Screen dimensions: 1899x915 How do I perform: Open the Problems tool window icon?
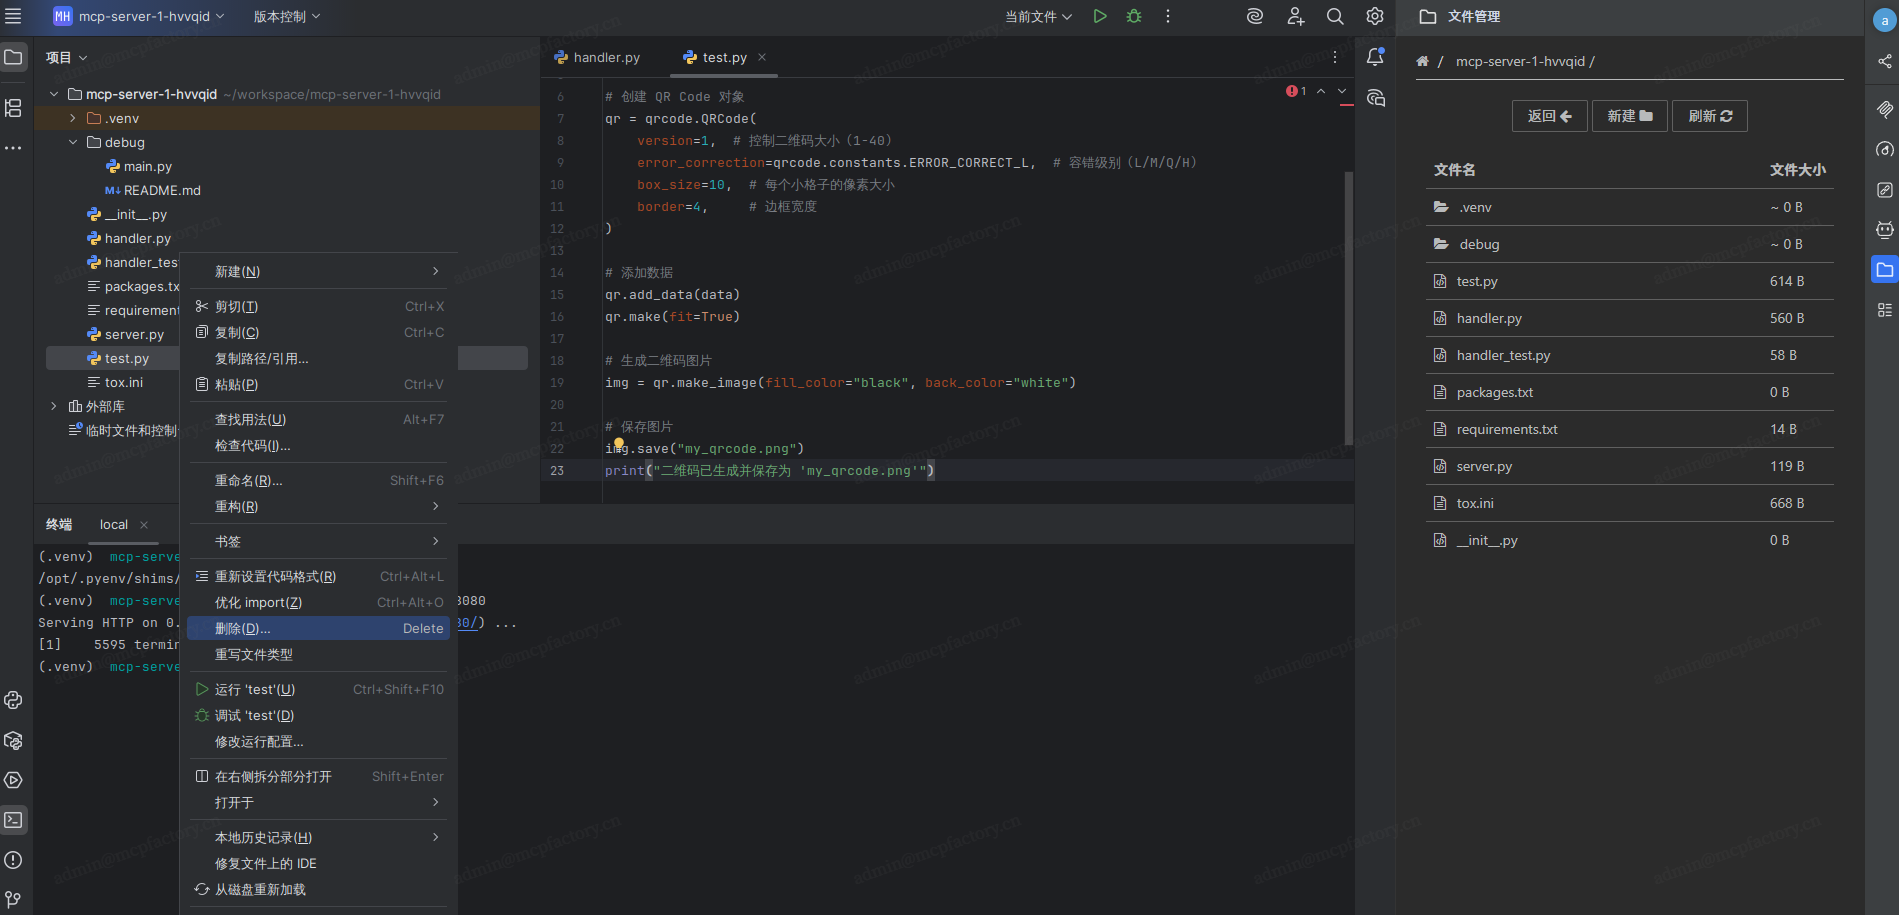click(14, 860)
